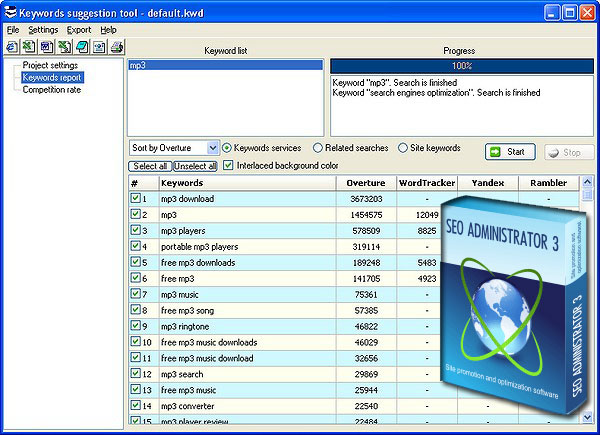Select the Related searches radio button
This screenshot has width=600, height=435.
point(318,148)
